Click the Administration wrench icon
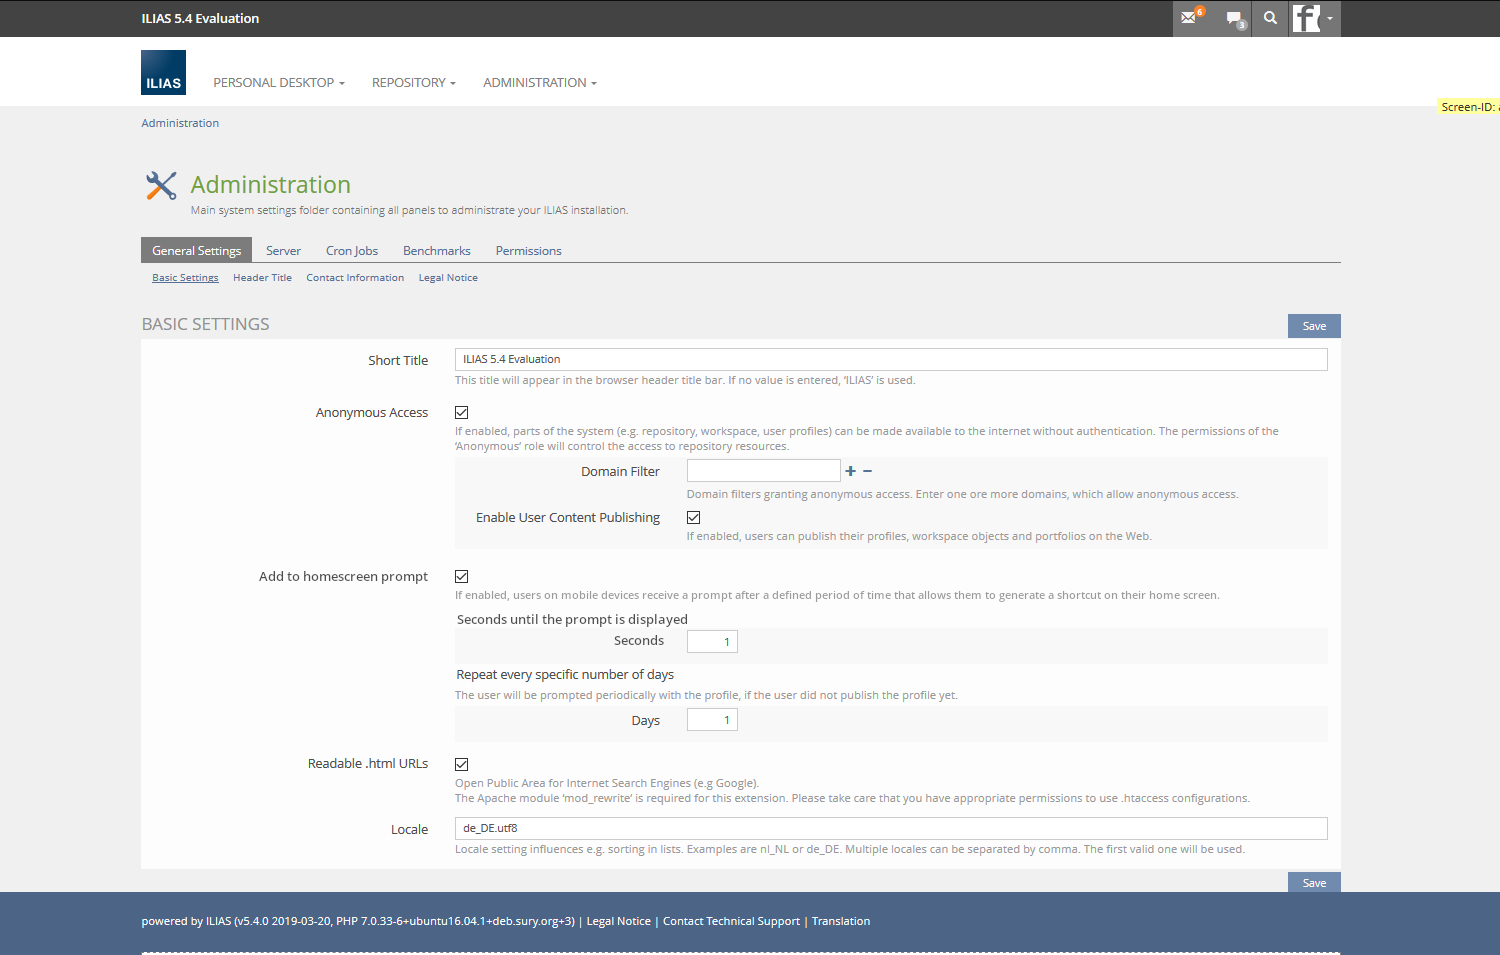 coord(161,185)
